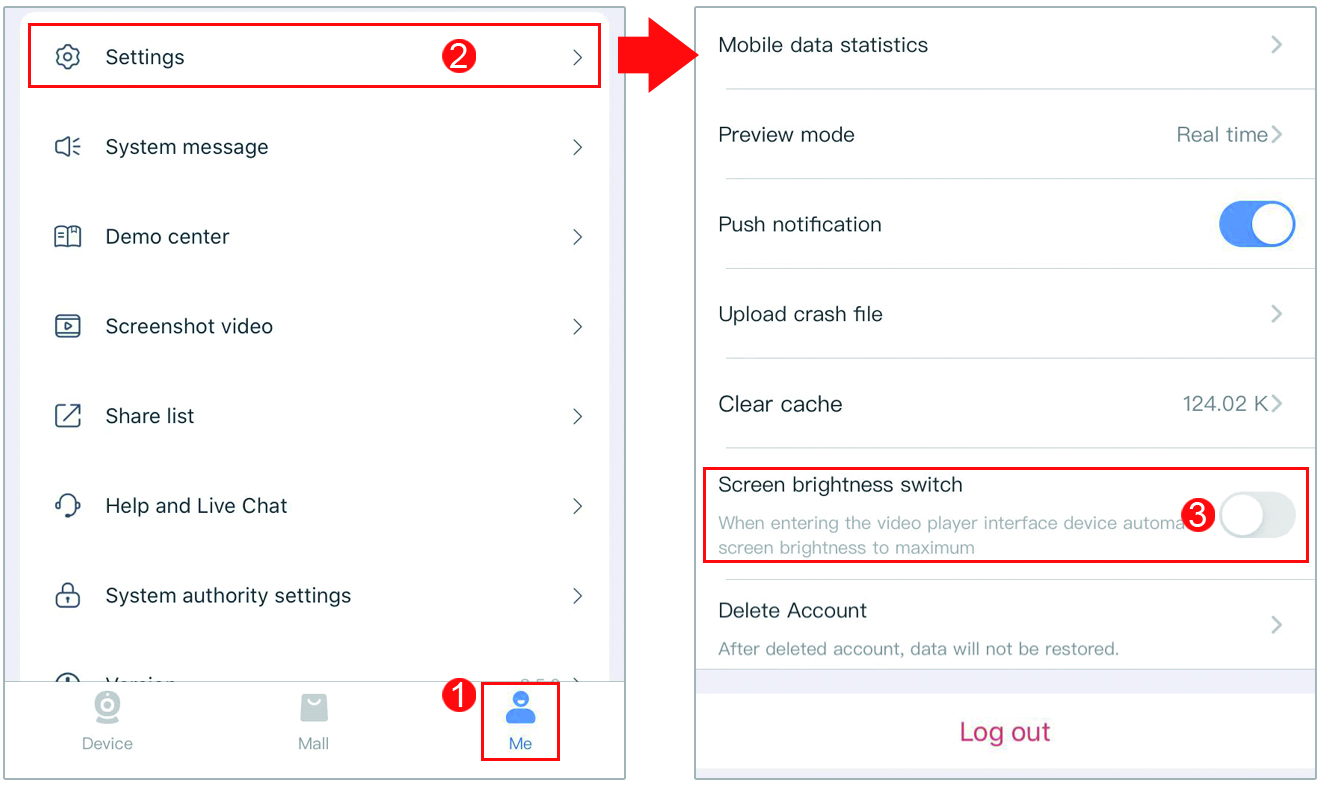The image size is (1322, 790).
Task: Click the Screenshot video play icon
Action: pos(67,326)
